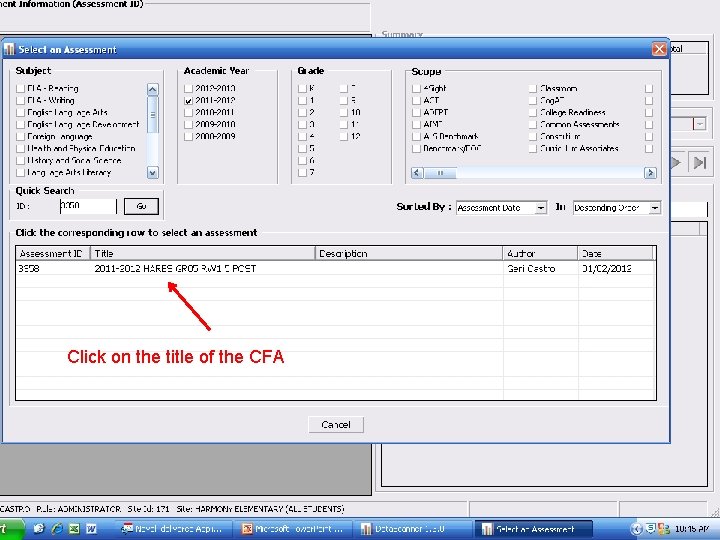Click the Go button

point(141,206)
